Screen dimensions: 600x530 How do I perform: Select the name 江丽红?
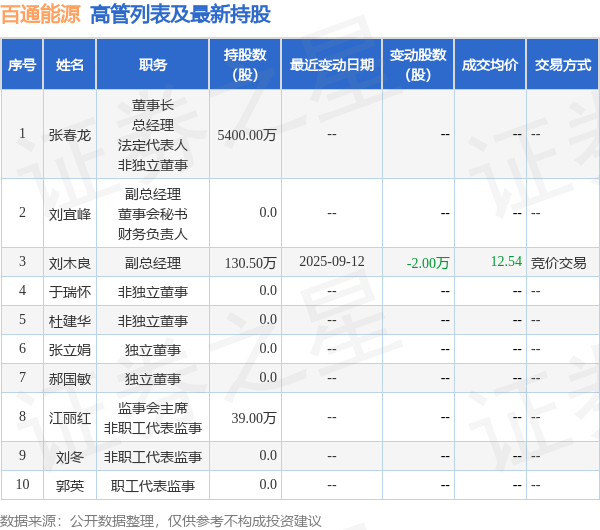[x=70, y=418]
